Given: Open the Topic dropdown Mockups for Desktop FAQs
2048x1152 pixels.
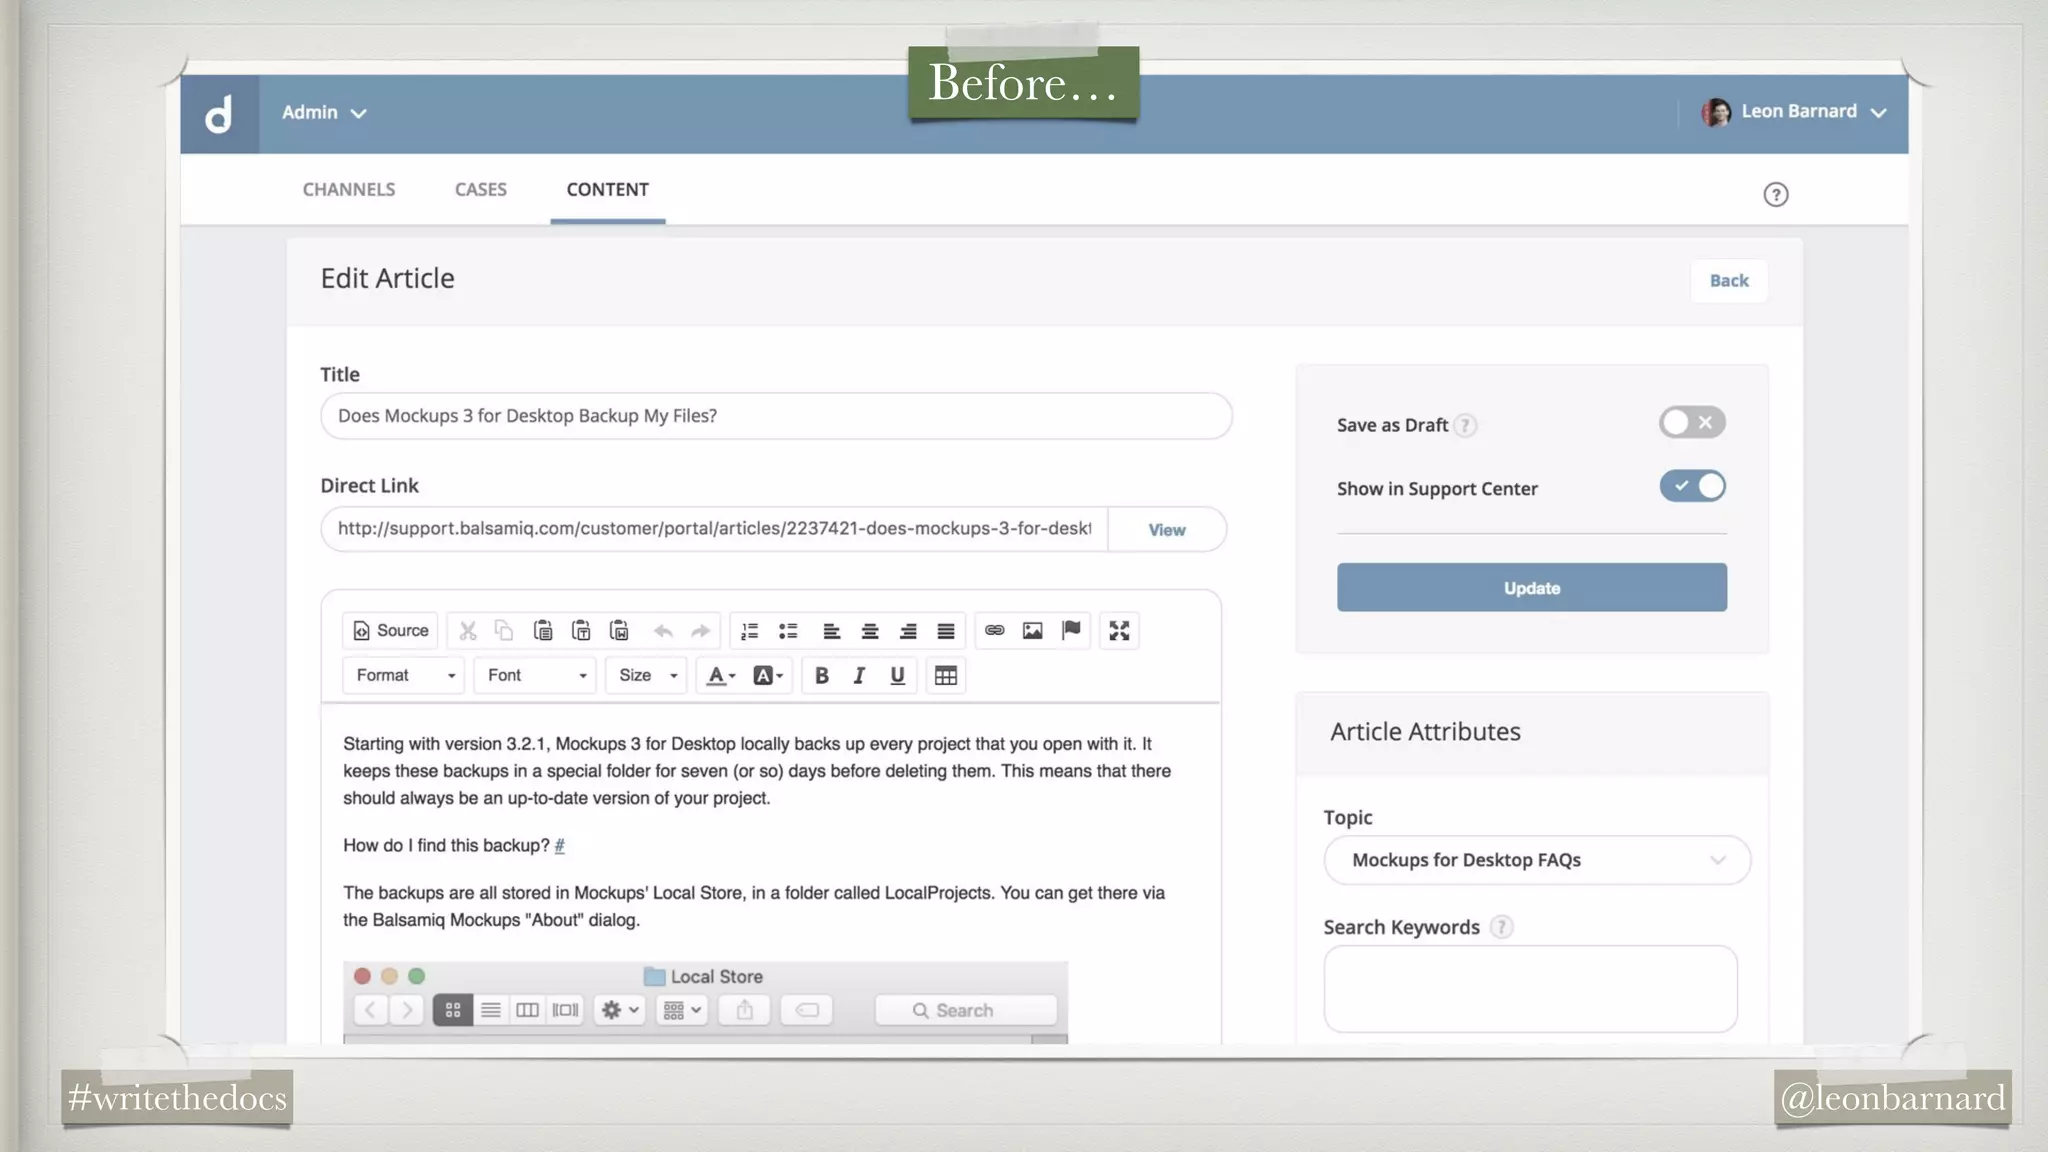Looking at the screenshot, I should pos(1536,860).
